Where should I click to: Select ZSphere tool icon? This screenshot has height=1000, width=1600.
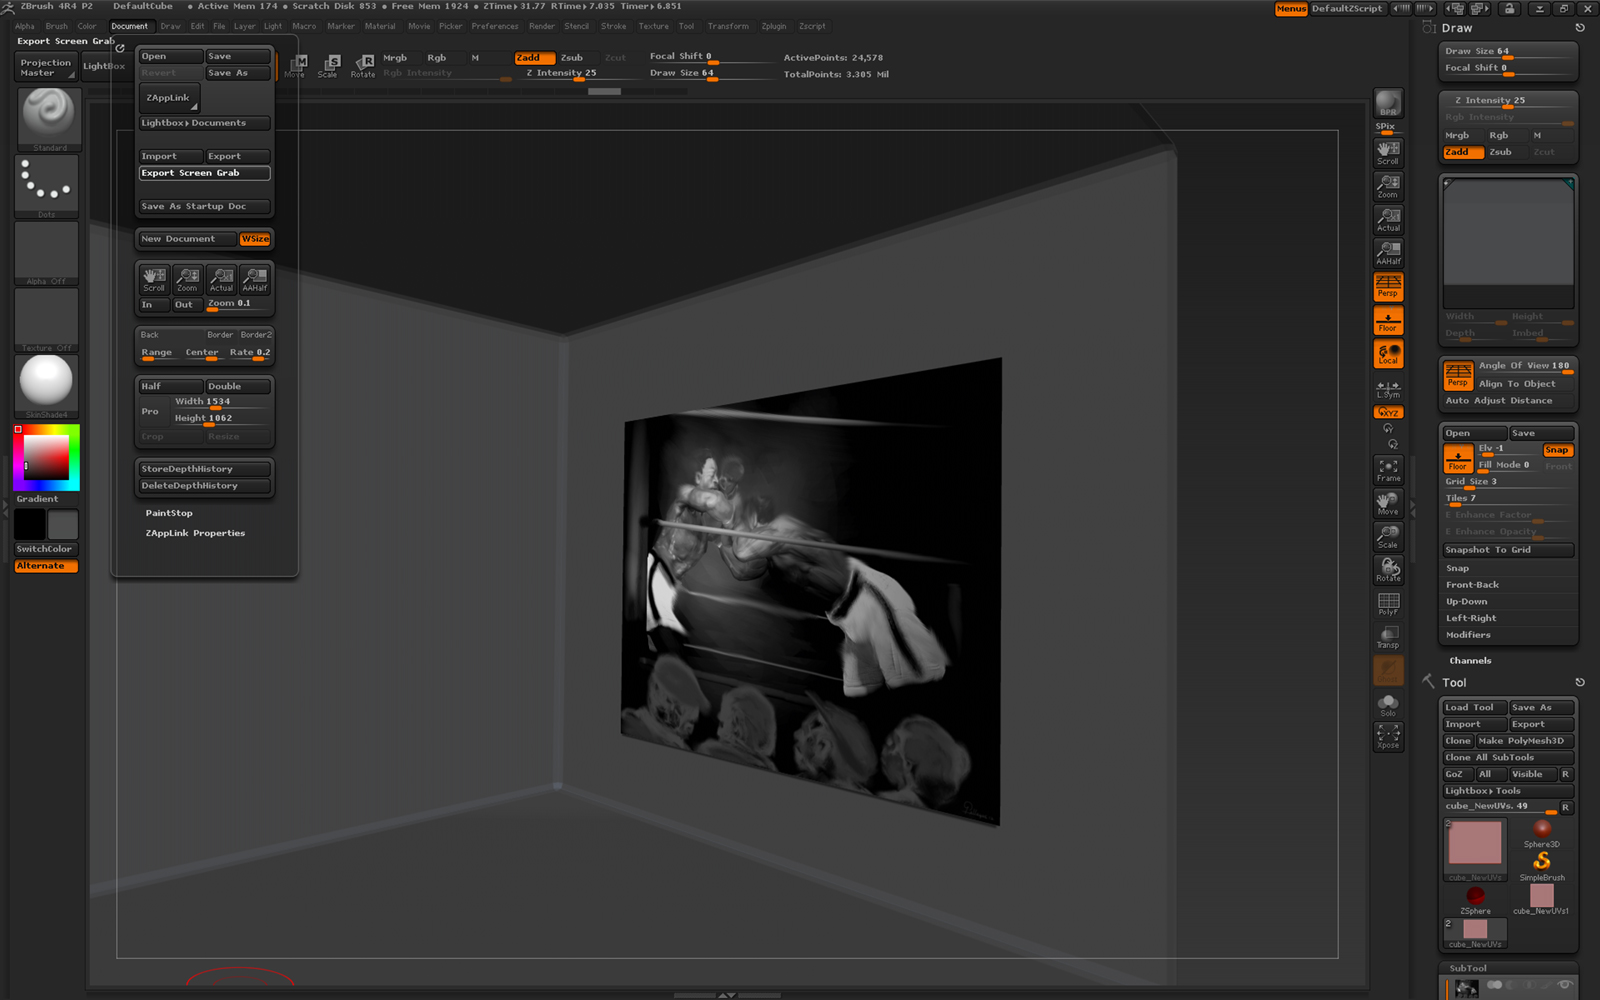[x=1475, y=900]
